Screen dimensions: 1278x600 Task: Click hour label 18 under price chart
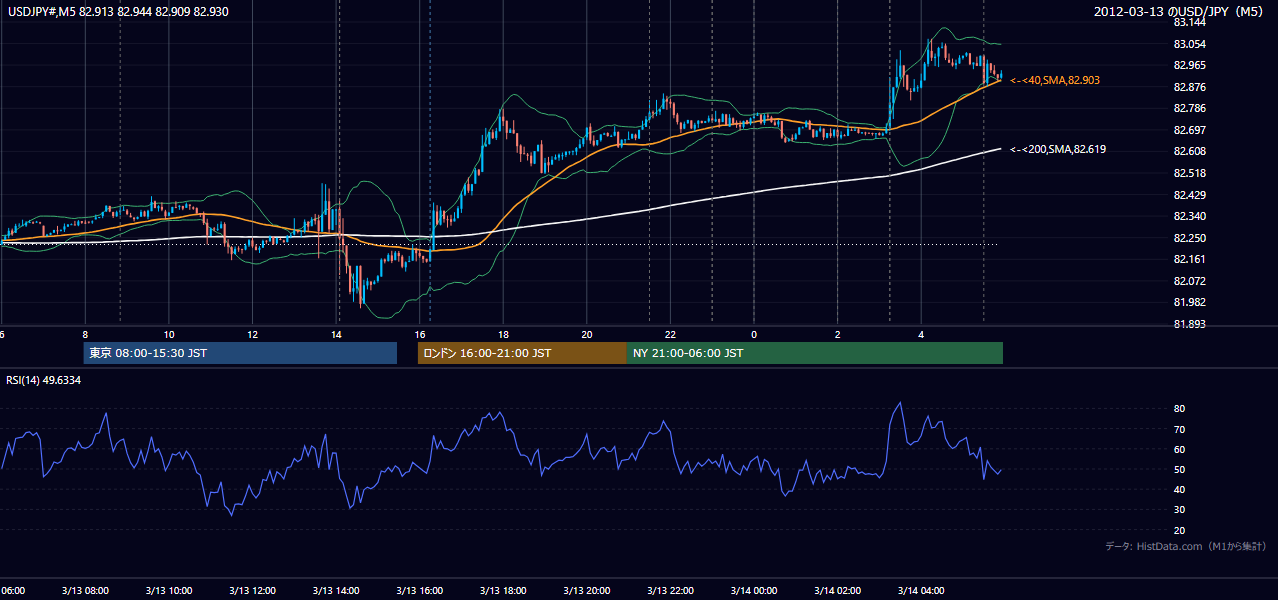pyautogui.click(x=503, y=334)
